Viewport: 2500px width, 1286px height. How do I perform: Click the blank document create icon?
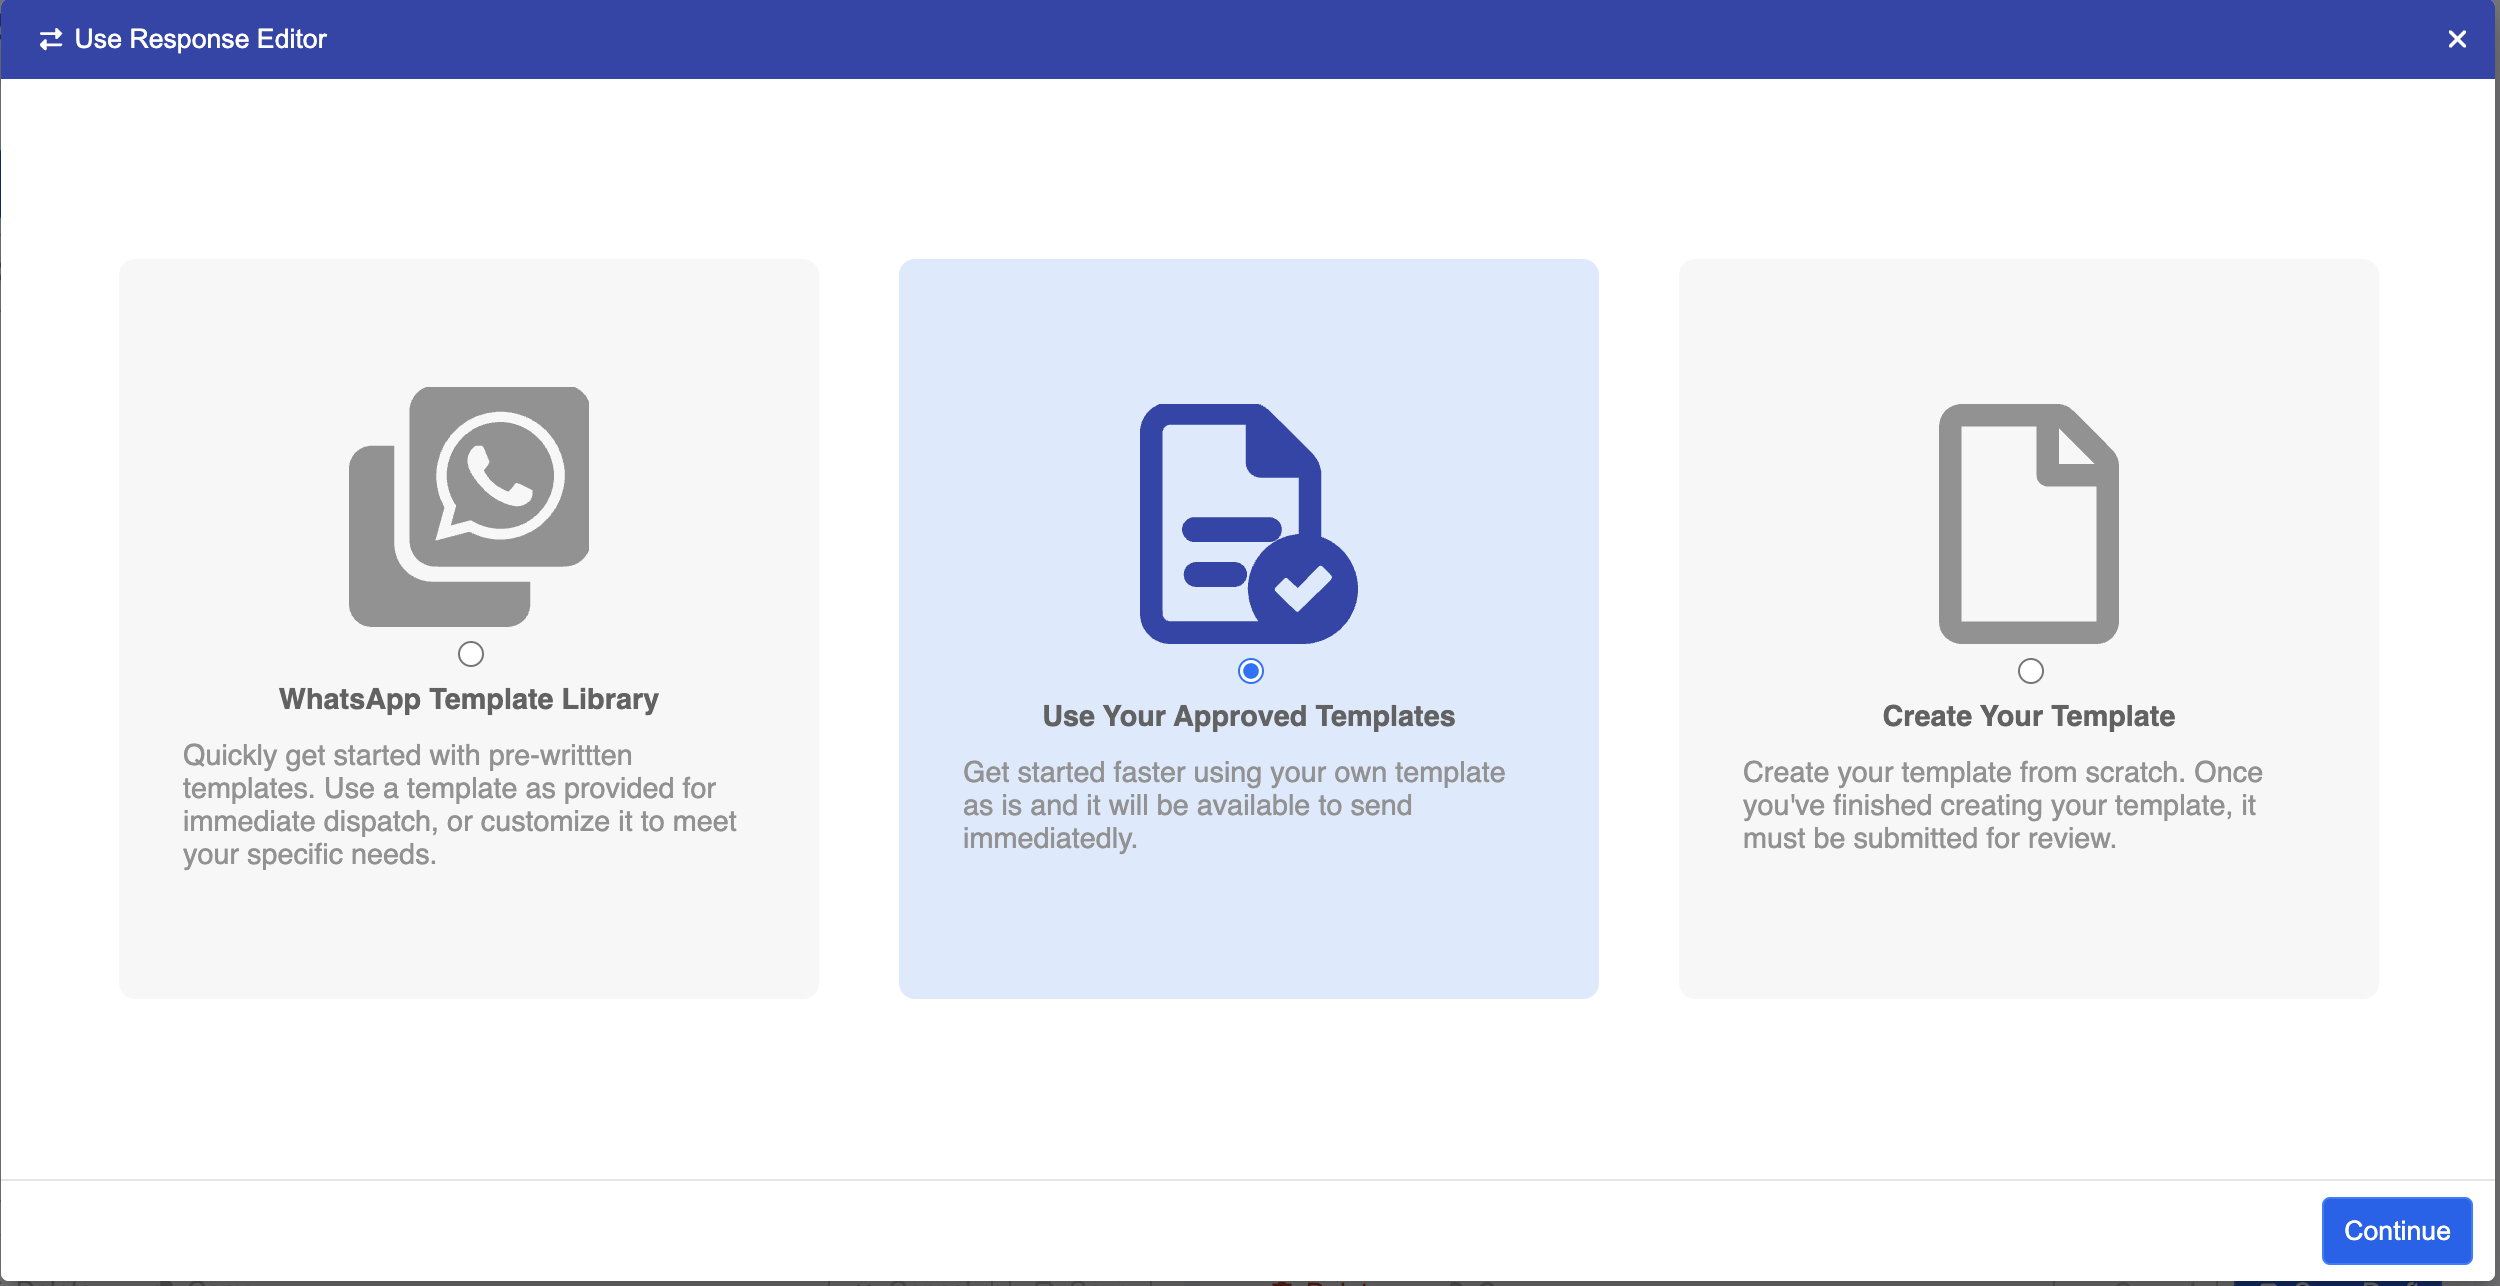pos(2028,523)
